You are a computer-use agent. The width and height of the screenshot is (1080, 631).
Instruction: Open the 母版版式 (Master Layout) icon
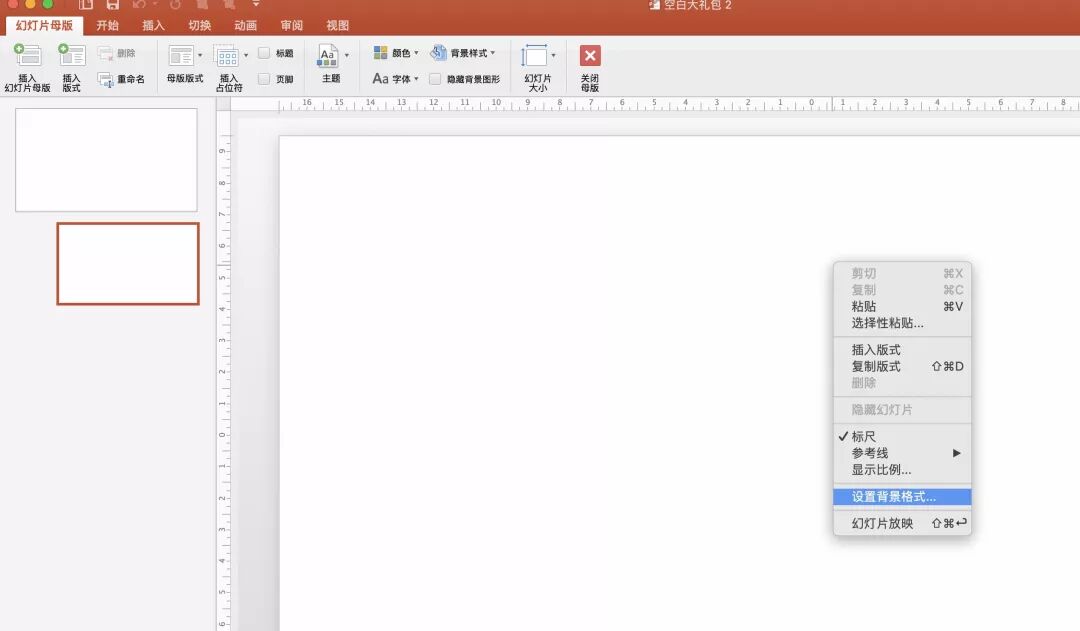click(181, 56)
